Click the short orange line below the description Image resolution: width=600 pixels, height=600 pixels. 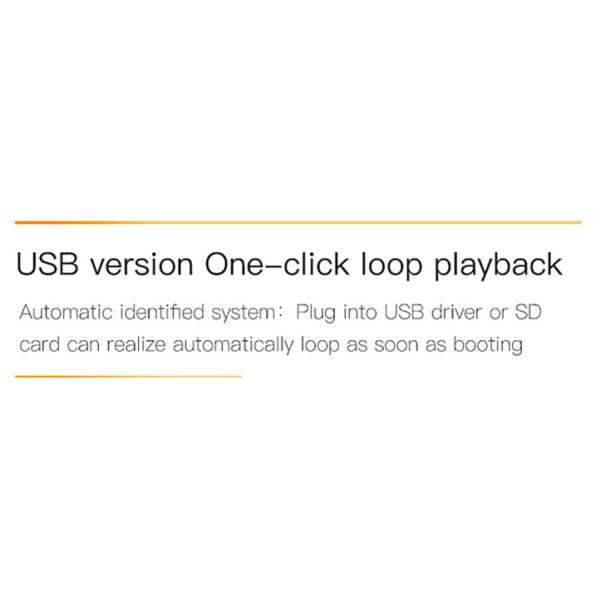[x=128, y=376]
